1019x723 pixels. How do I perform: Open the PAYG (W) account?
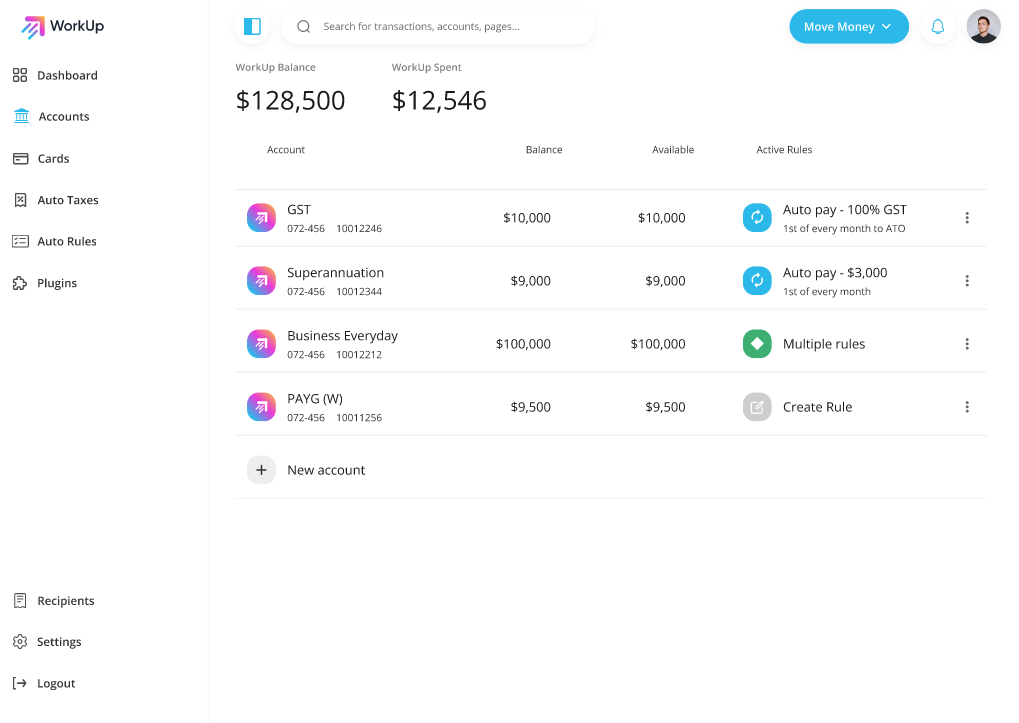click(x=315, y=399)
